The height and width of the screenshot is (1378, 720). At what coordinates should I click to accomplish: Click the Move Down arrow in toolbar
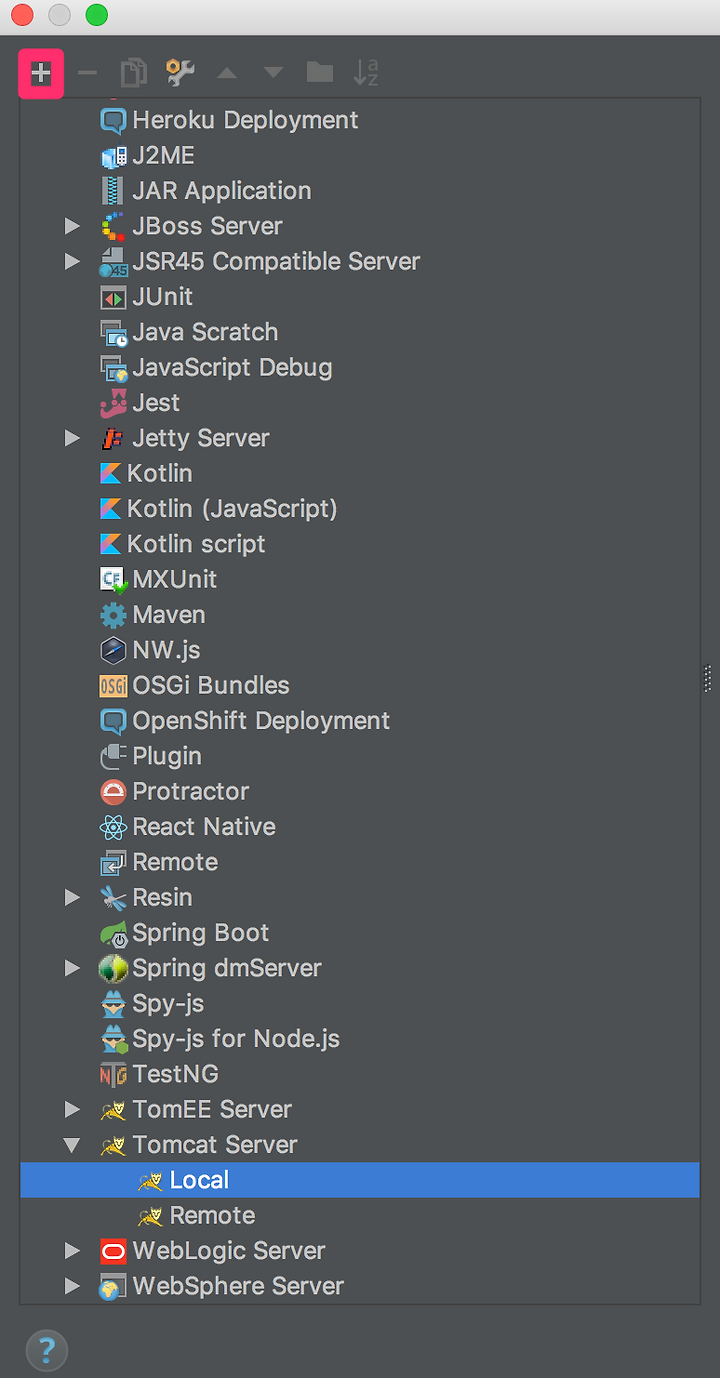click(x=273, y=73)
